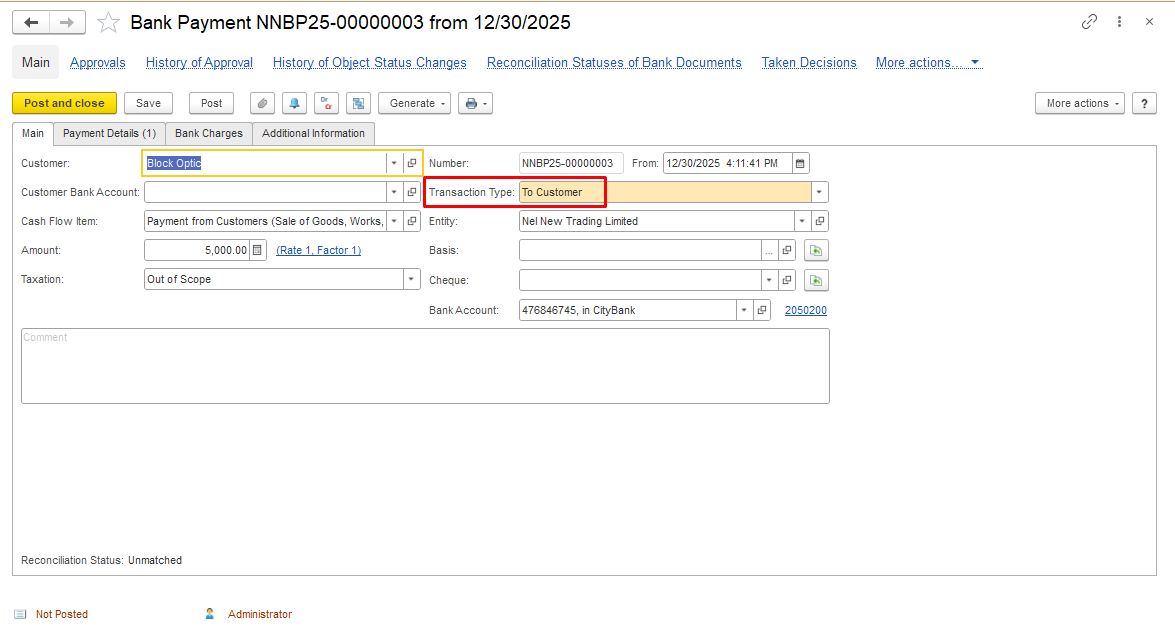The height and width of the screenshot is (634, 1175).
Task: Click the empty Basis input field
Action: coord(640,250)
